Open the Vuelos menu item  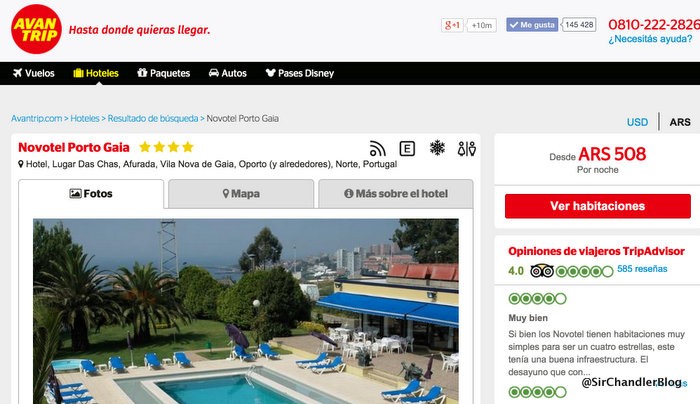(x=34, y=73)
